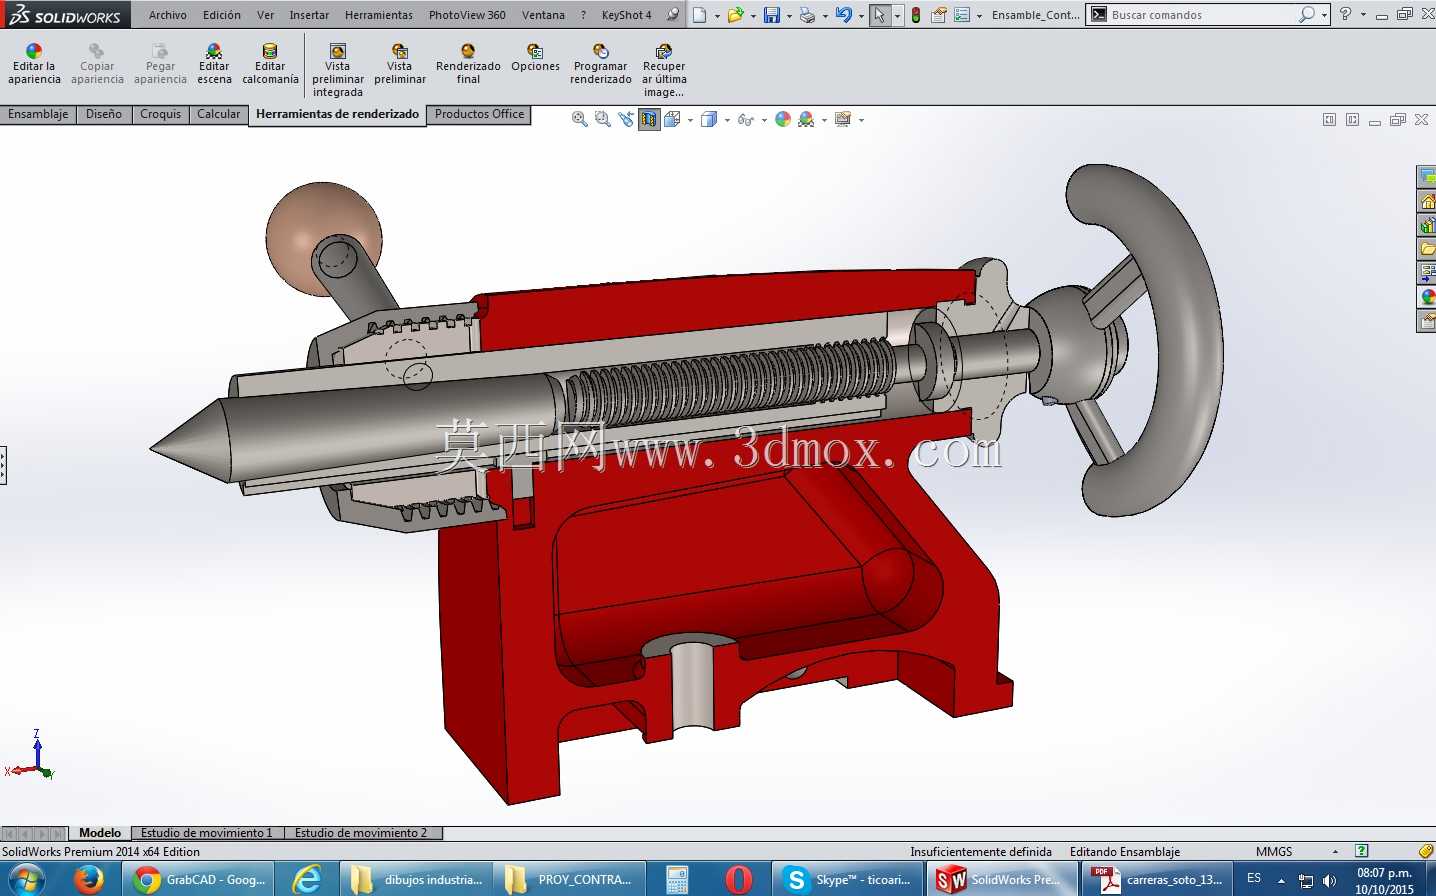Screen dimensions: 1436x896
Task: Activate Zoom to Area tool
Action: [x=603, y=119]
